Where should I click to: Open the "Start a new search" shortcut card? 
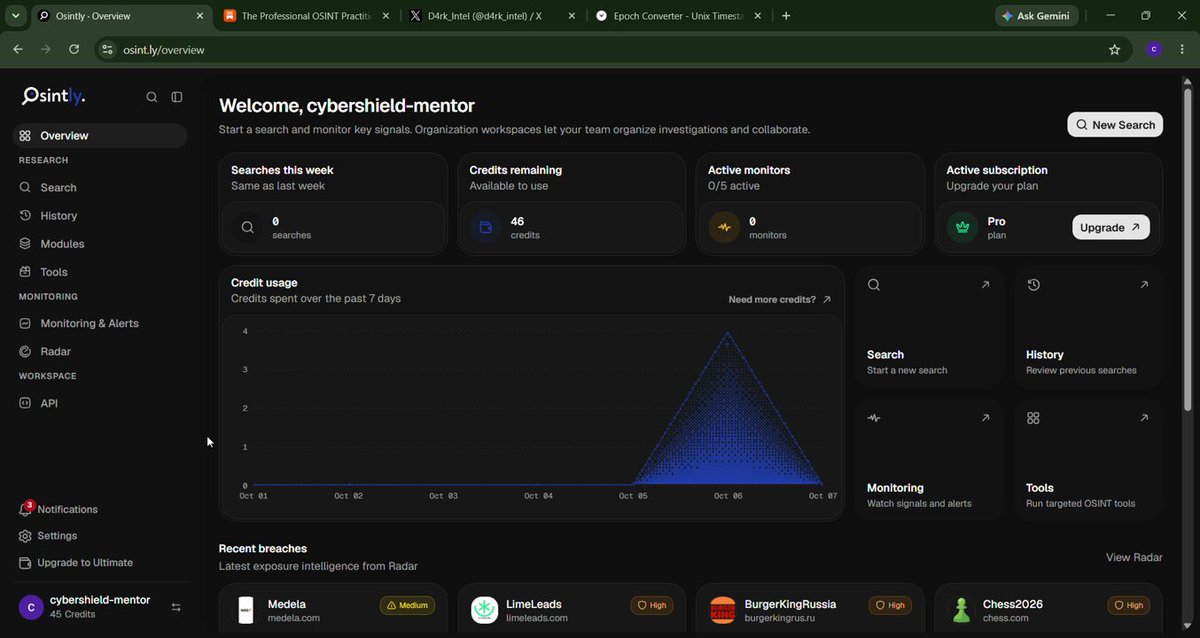pyautogui.click(x=929, y=328)
